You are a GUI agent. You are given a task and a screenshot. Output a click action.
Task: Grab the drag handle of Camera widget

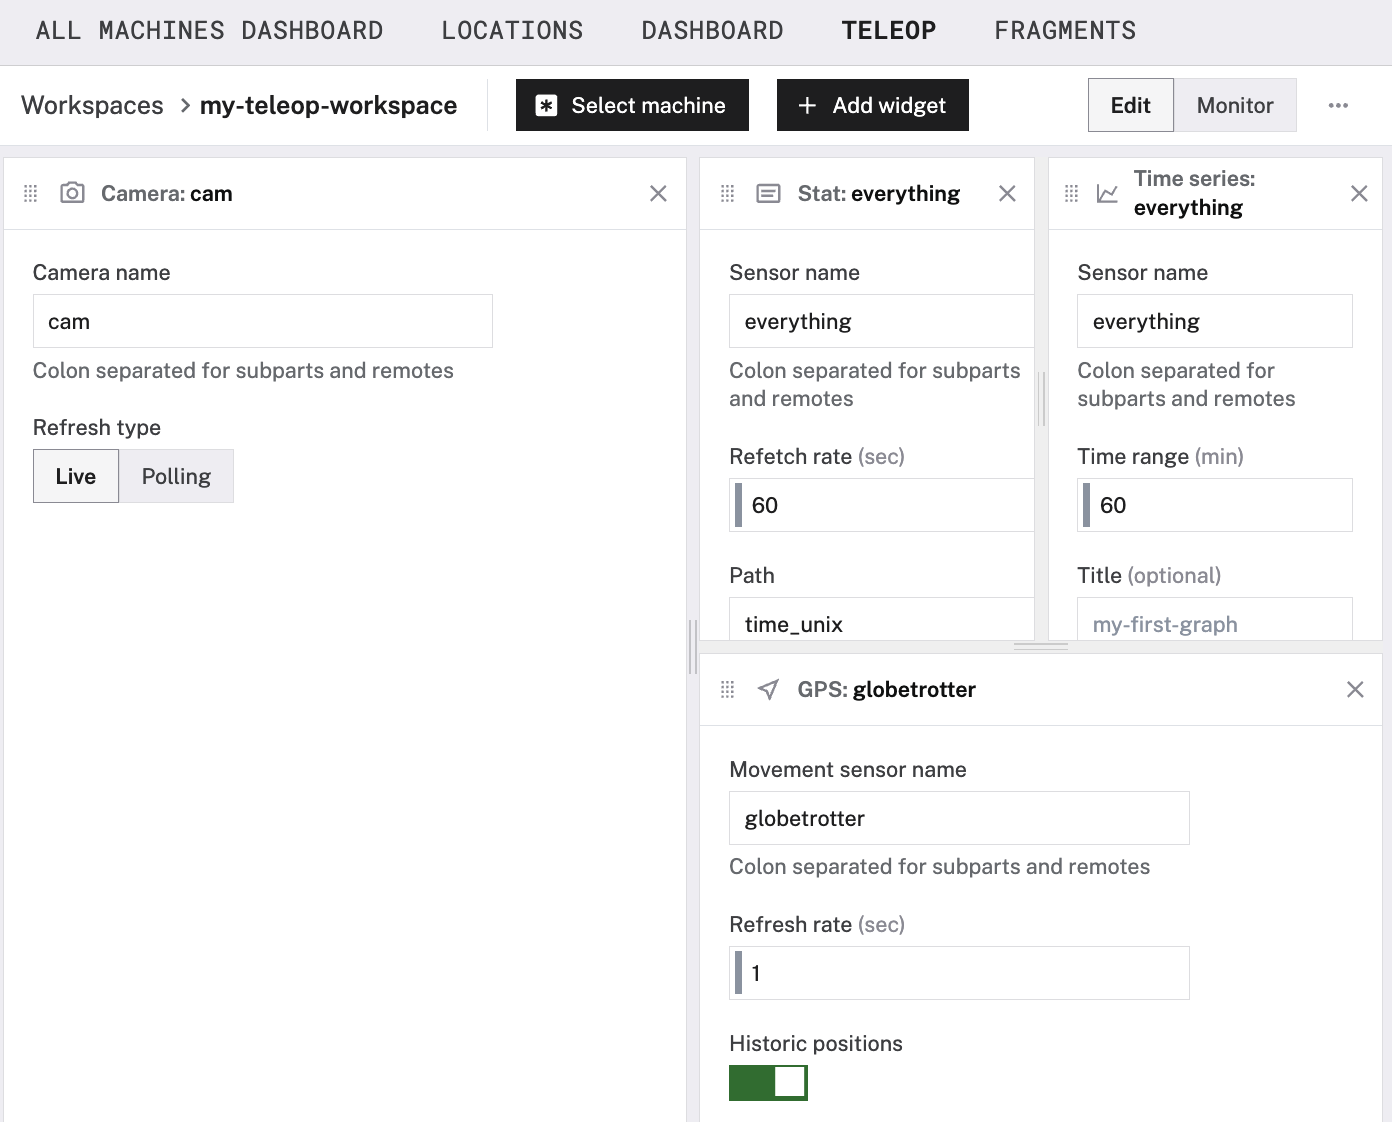click(x=31, y=193)
